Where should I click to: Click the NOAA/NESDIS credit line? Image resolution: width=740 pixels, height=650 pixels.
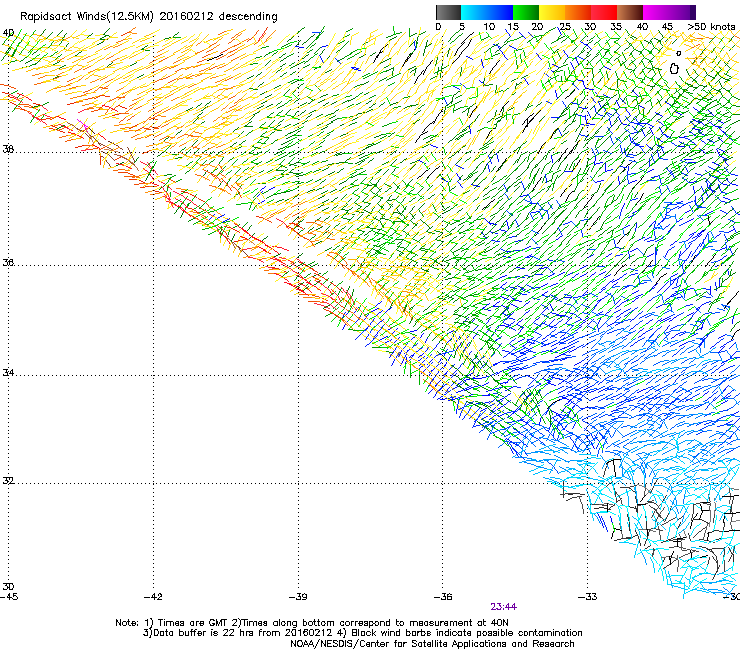432,644
